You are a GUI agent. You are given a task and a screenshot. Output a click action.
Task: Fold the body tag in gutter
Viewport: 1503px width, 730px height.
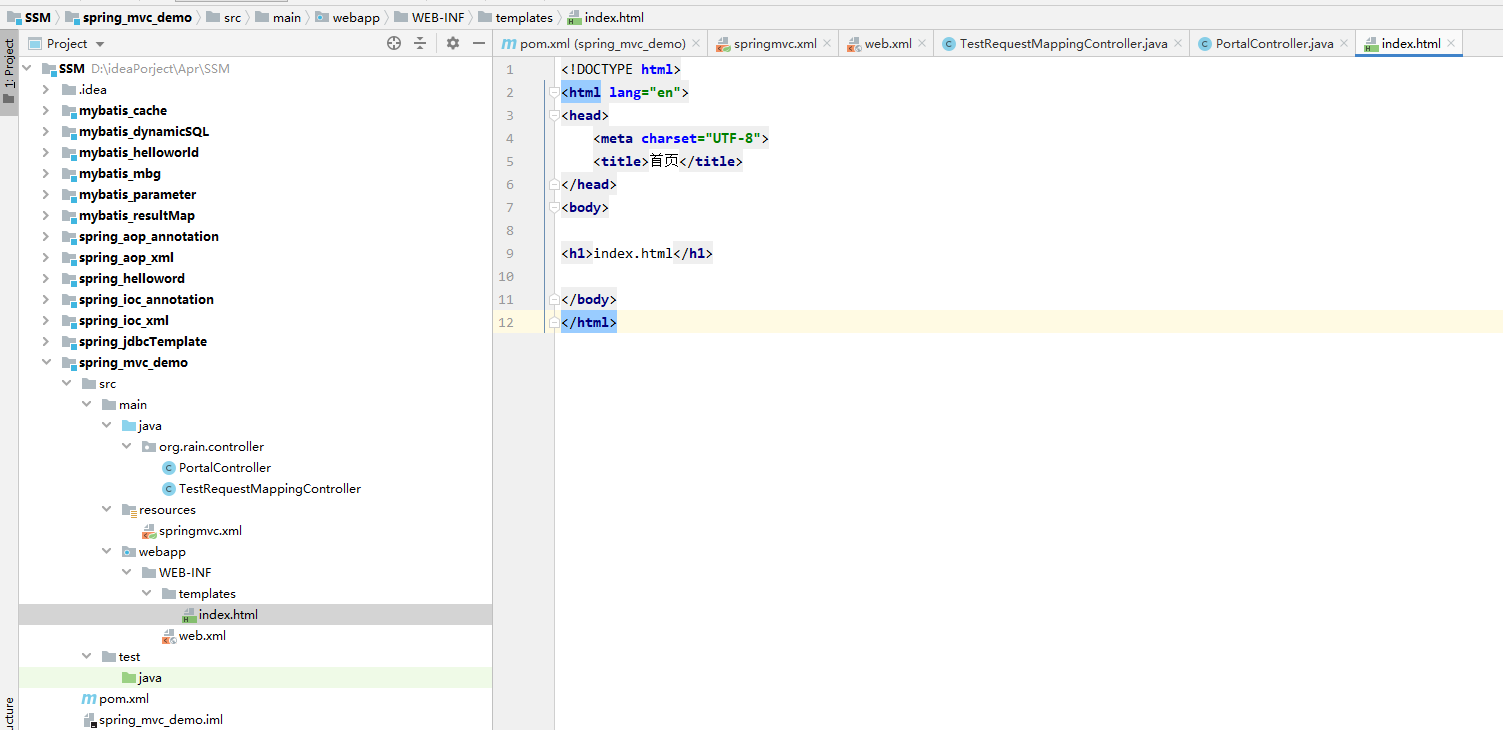[553, 208]
